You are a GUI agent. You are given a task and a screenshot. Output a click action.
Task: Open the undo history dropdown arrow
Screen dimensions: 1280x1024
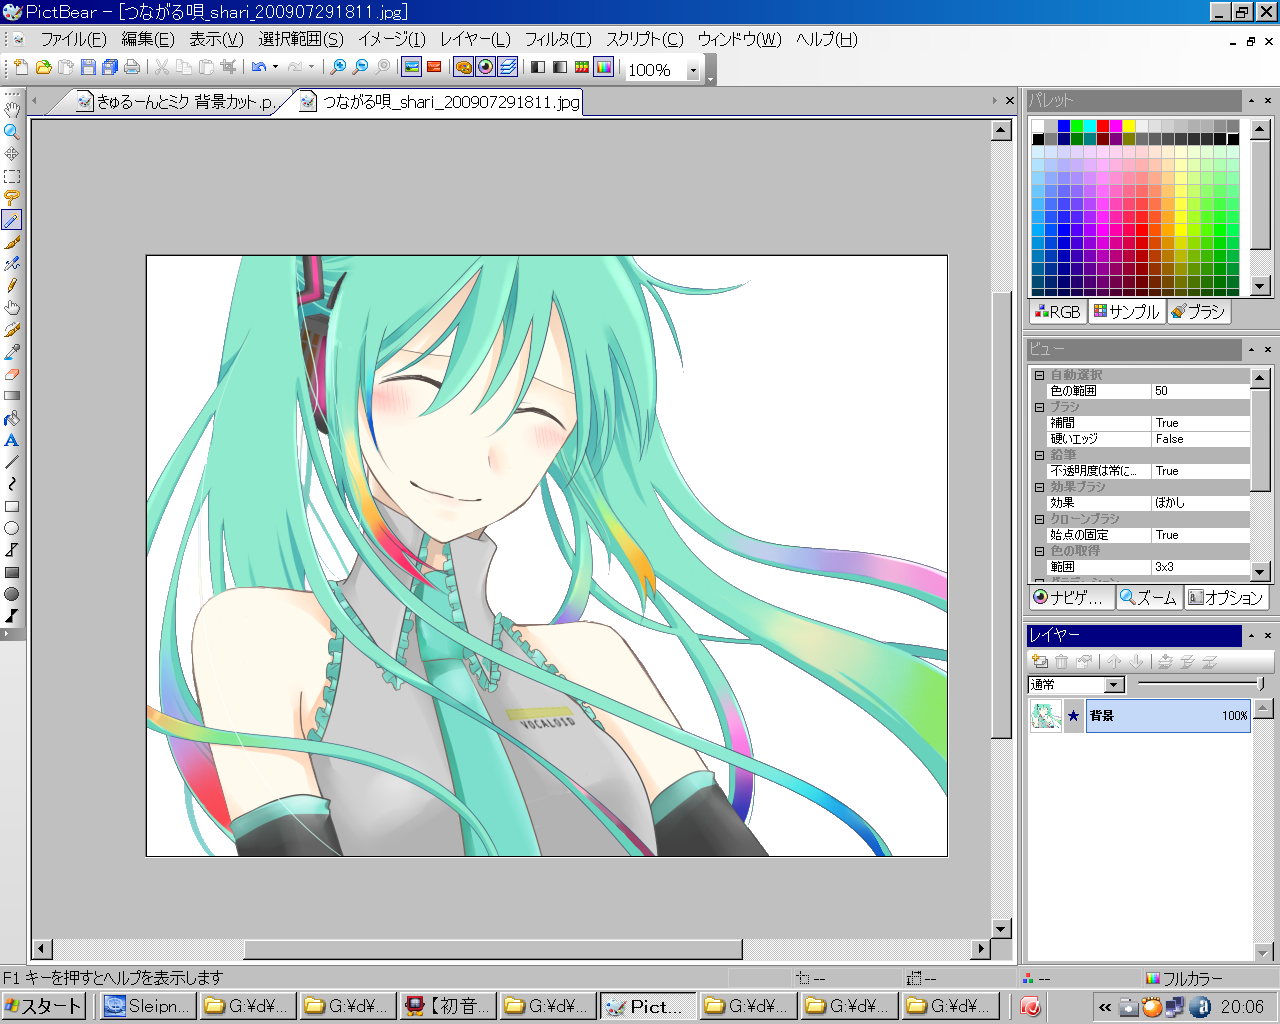pos(275,67)
